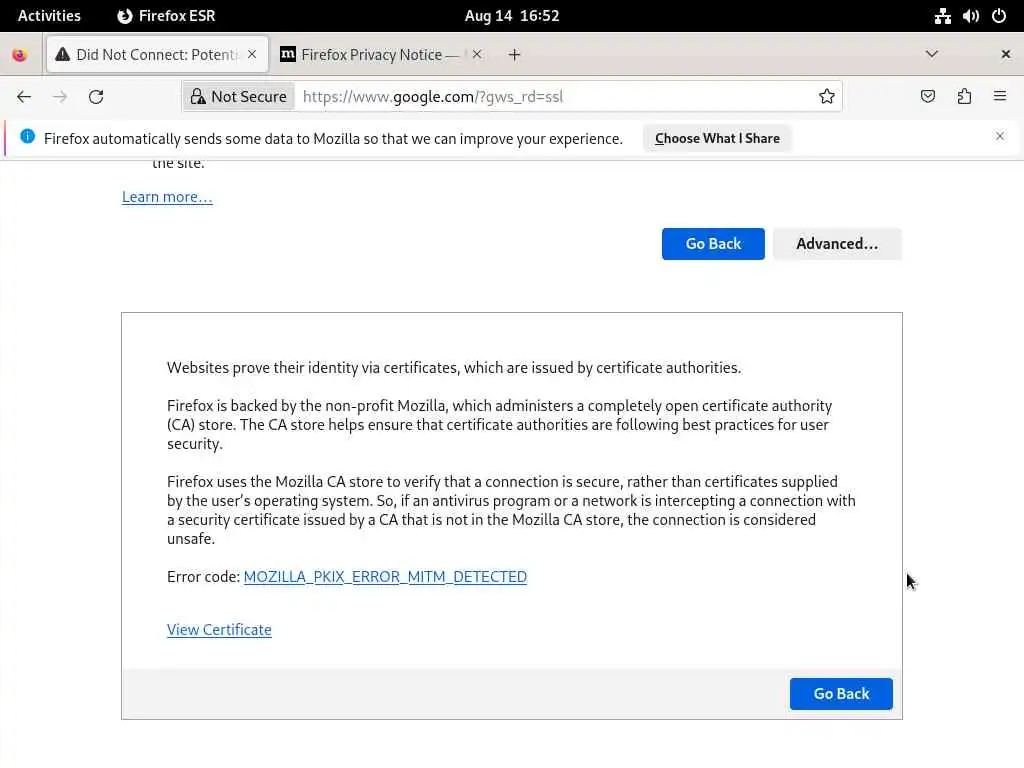Click the volume speaker icon

pyautogui.click(x=970, y=16)
